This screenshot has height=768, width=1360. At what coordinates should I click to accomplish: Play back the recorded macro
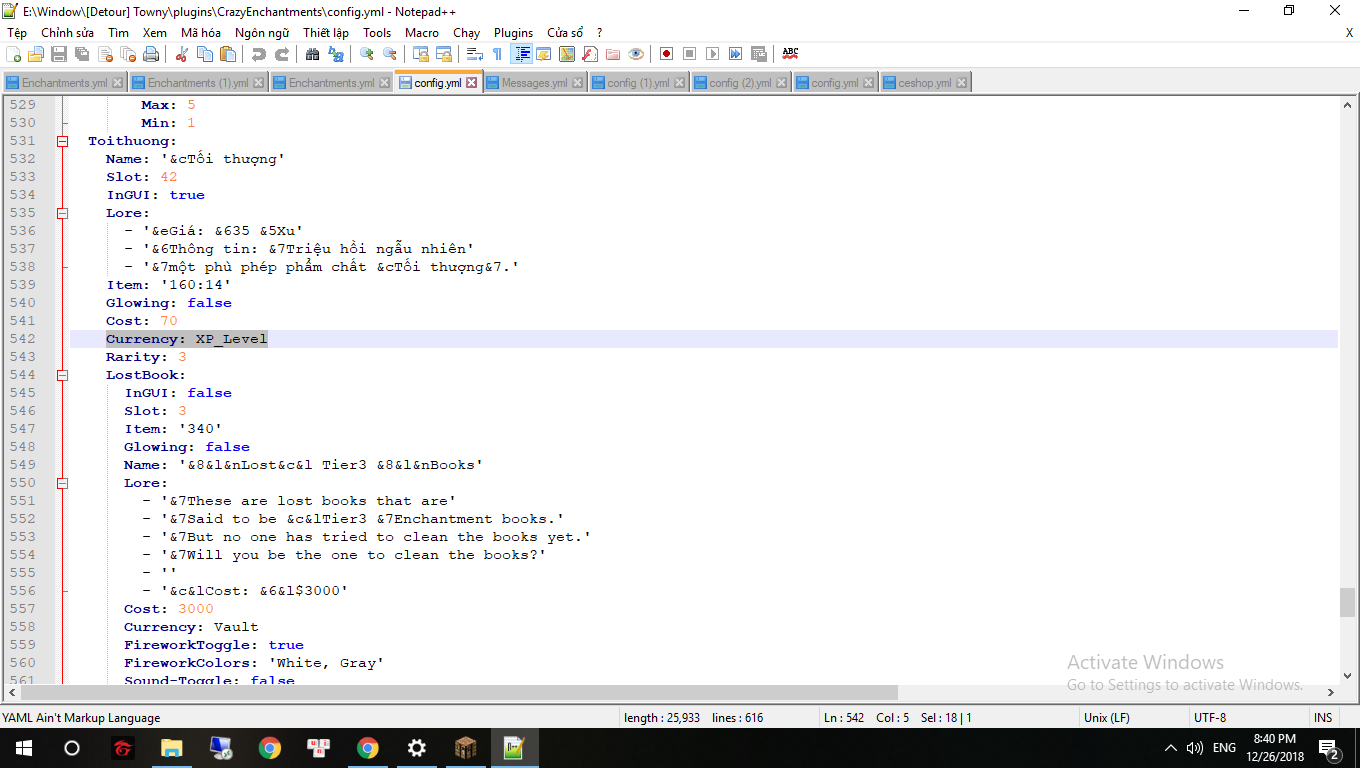713,54
